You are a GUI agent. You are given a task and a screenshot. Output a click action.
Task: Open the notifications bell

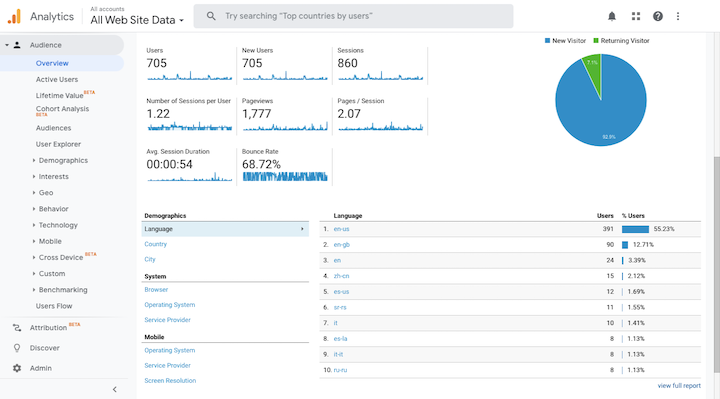612,17
